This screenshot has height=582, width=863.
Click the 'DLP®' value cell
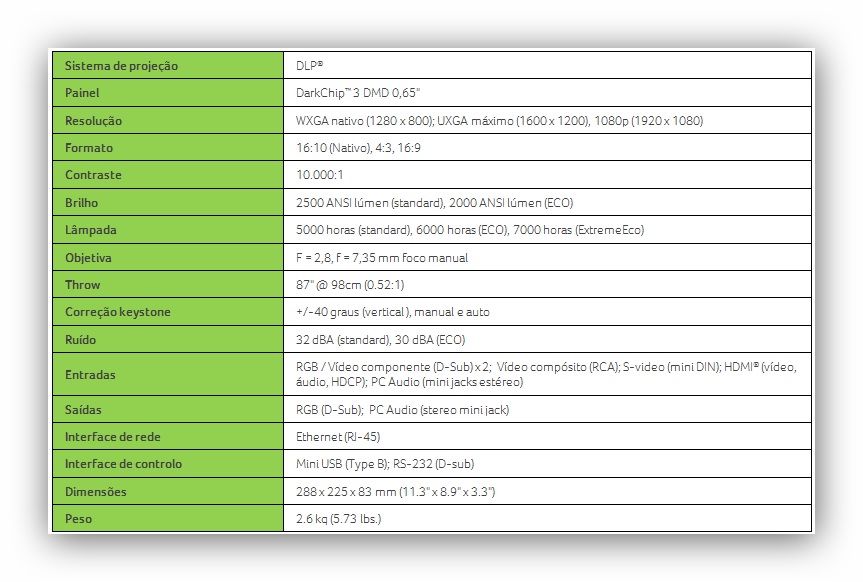tap(547, 66)
